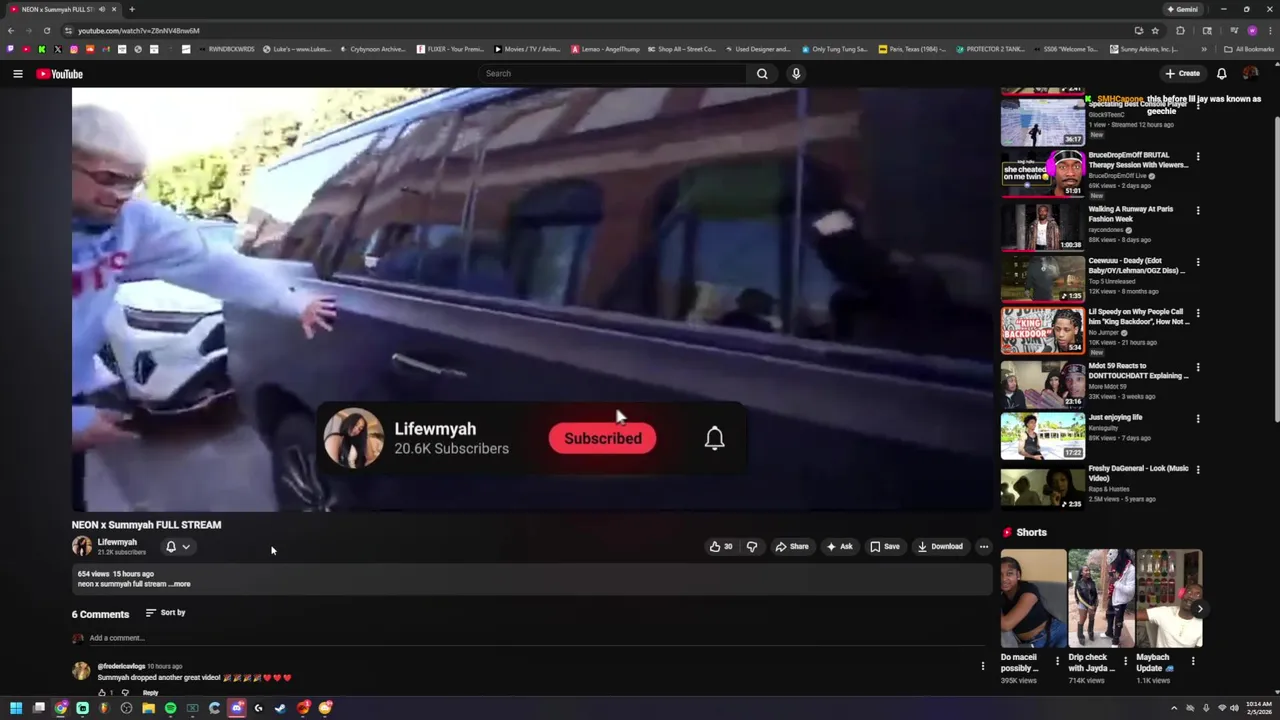Open menu for Walking A Runway video
Screen dimensions: 1280x720
click(1197, 210)
